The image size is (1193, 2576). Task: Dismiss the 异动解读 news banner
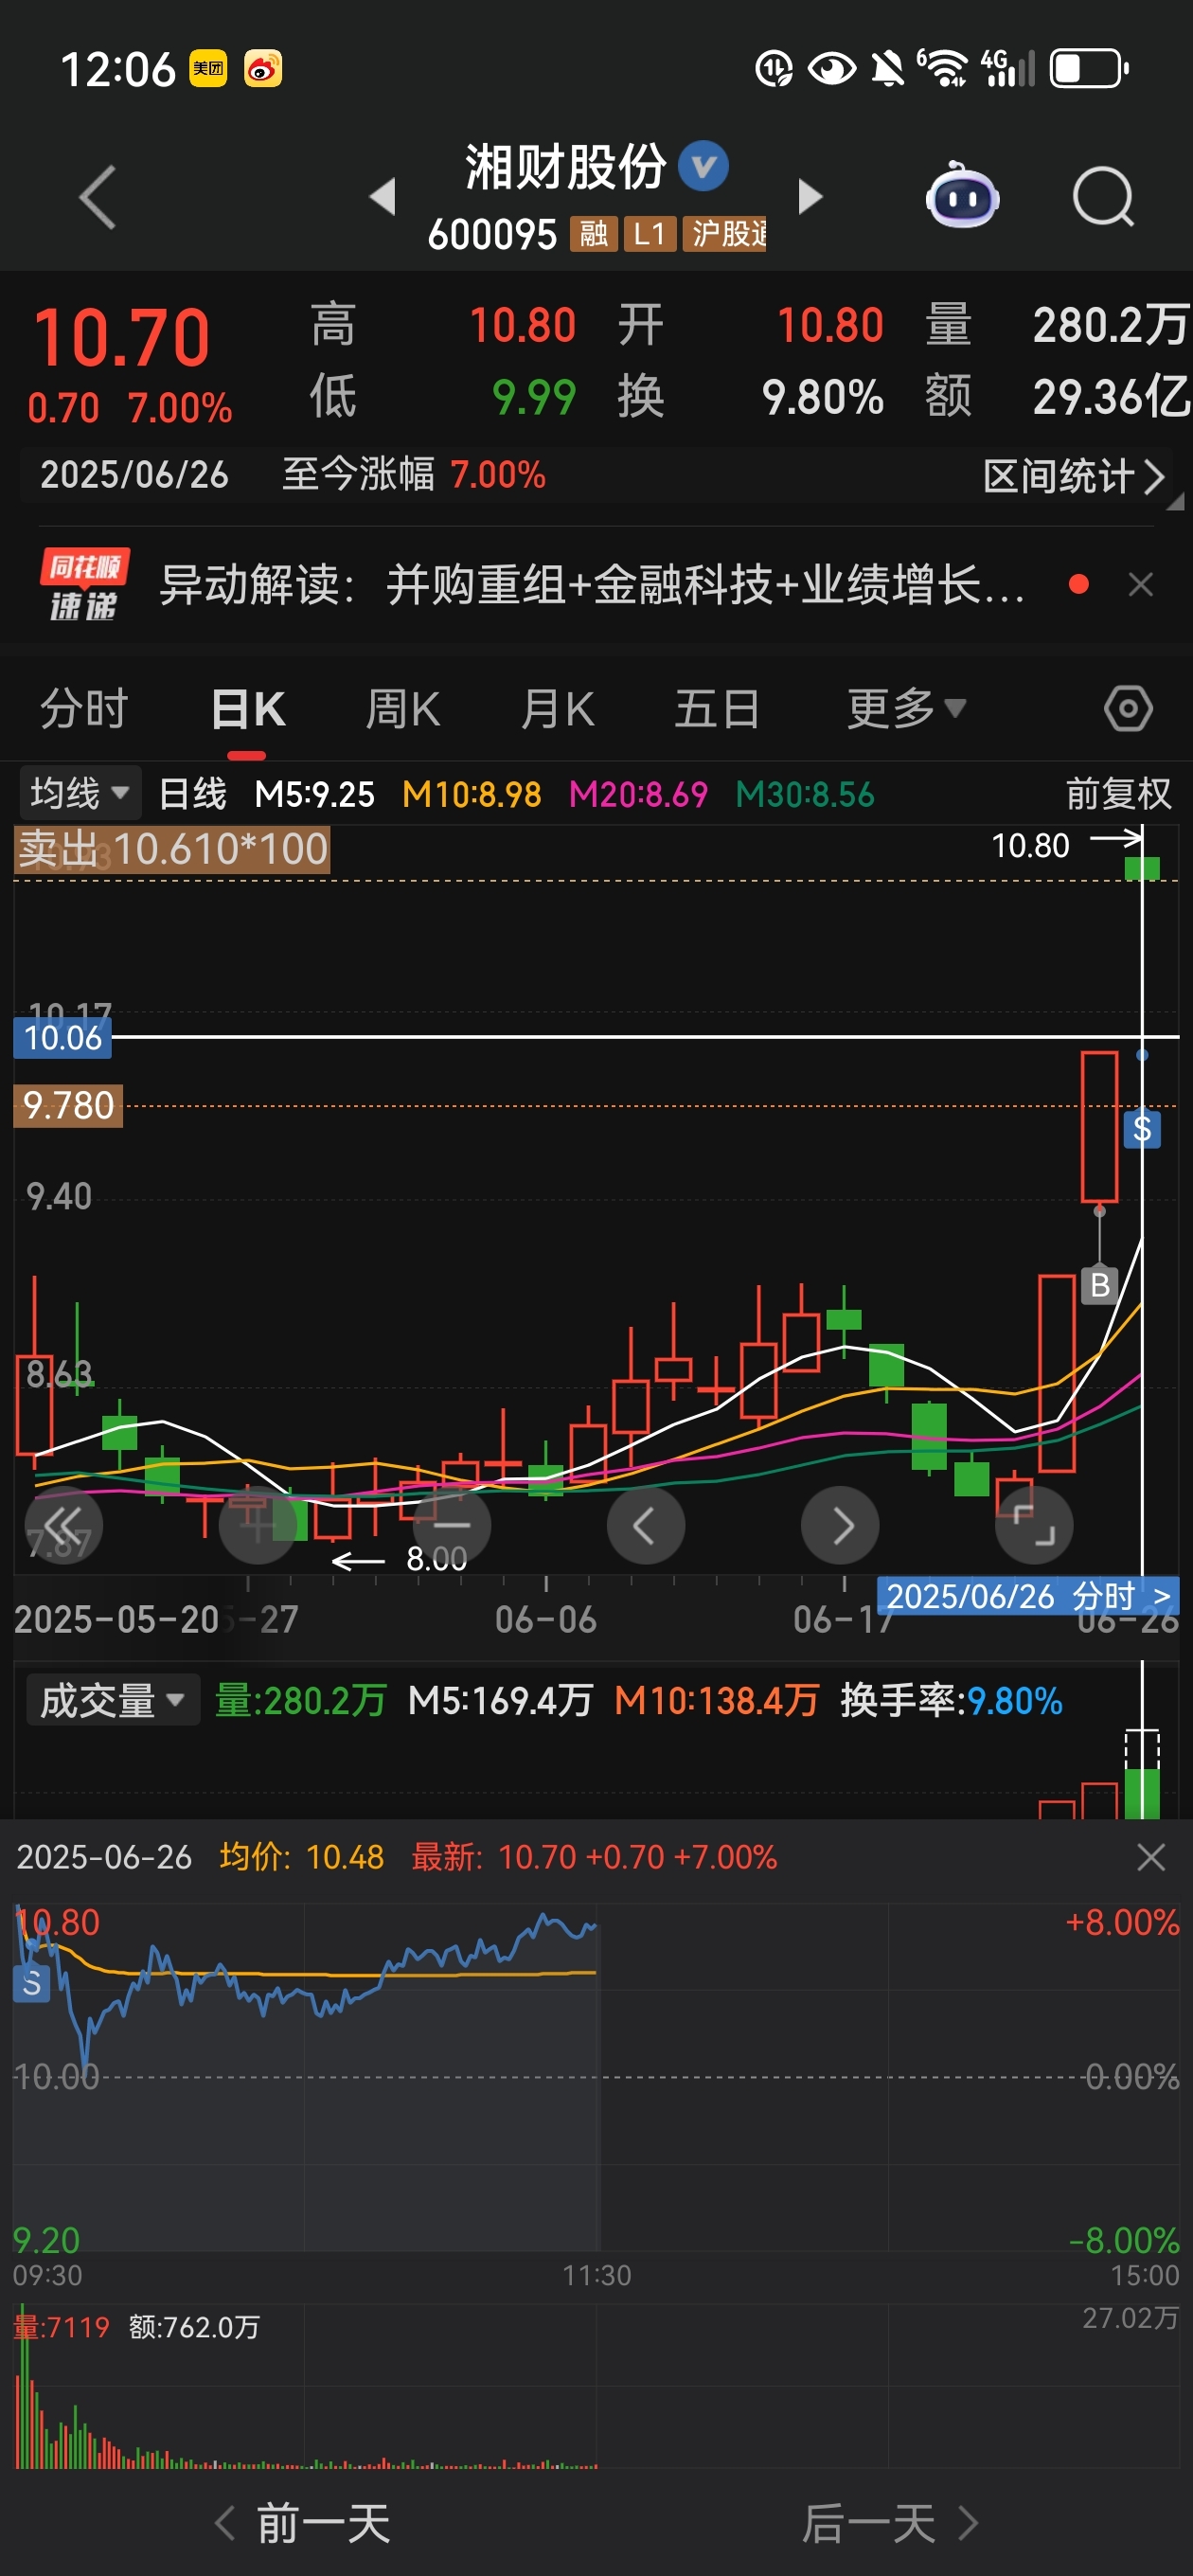1141,584
